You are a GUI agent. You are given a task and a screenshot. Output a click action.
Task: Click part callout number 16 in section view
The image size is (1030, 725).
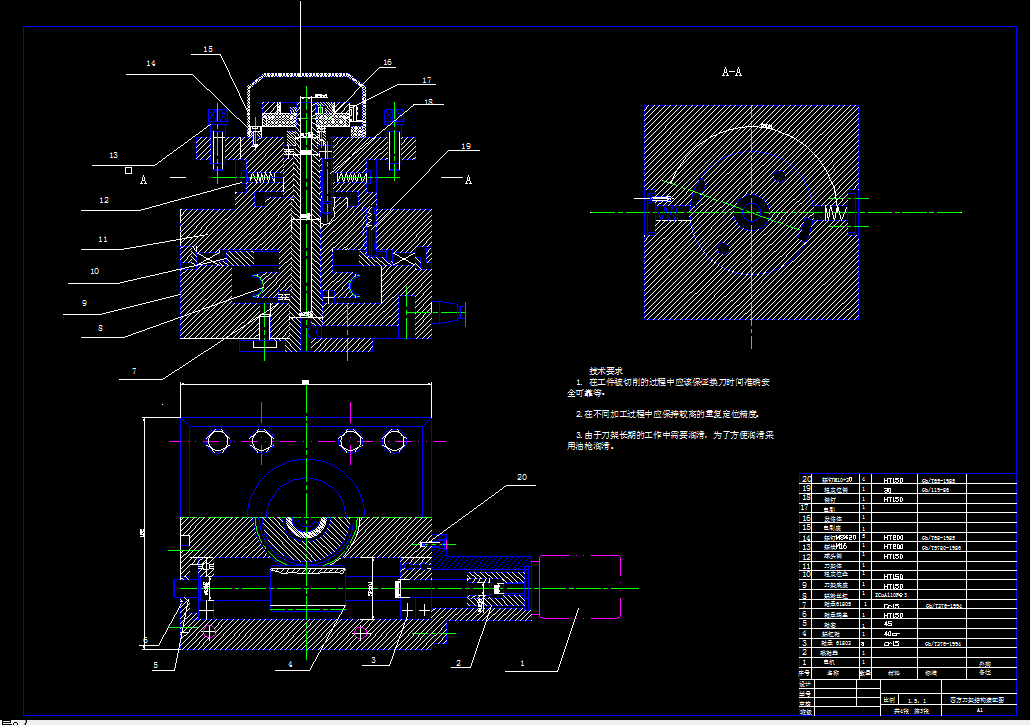tap(388, 62)
